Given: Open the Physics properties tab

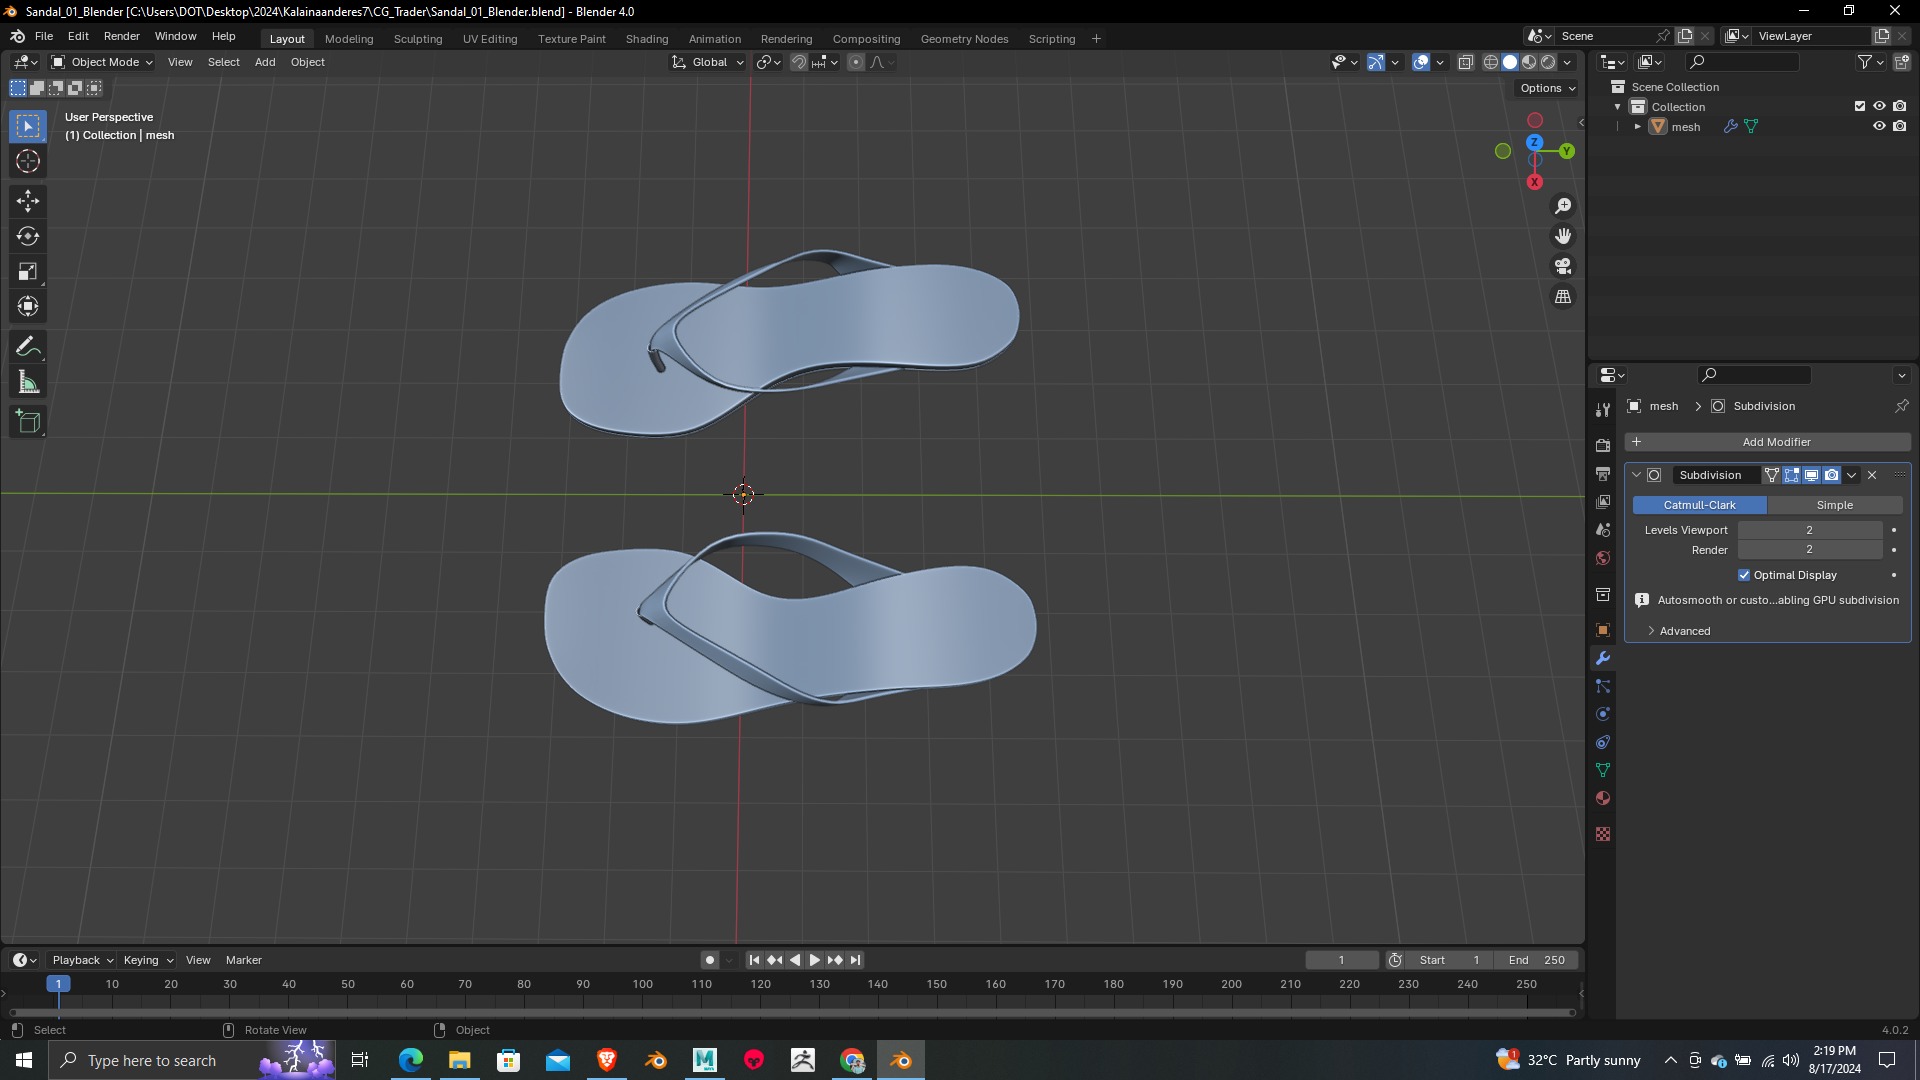Looking at the screenshot, I should coord(1603,714).
